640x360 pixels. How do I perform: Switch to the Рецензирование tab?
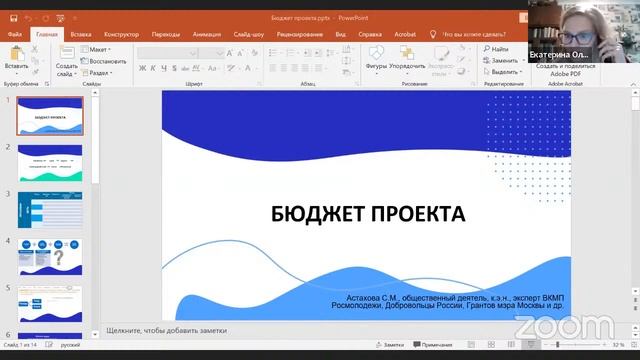click(x=300, y=34)
